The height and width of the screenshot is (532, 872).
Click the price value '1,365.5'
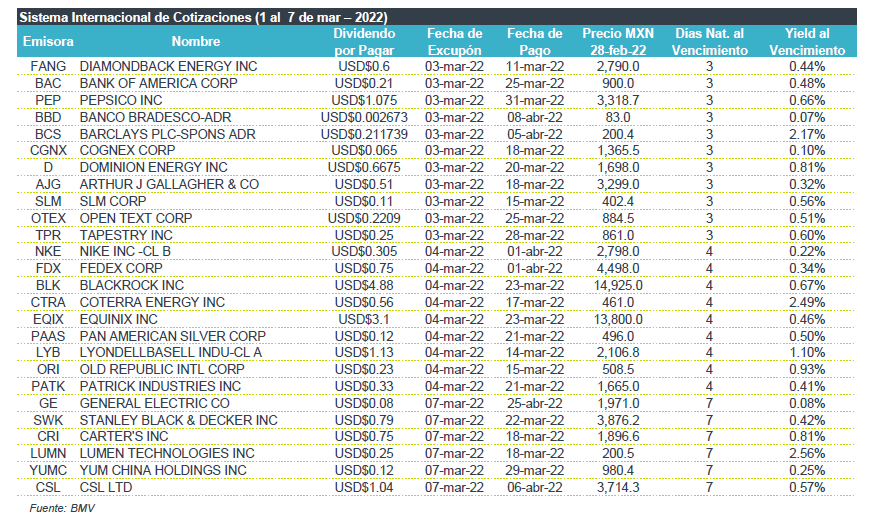618,151
